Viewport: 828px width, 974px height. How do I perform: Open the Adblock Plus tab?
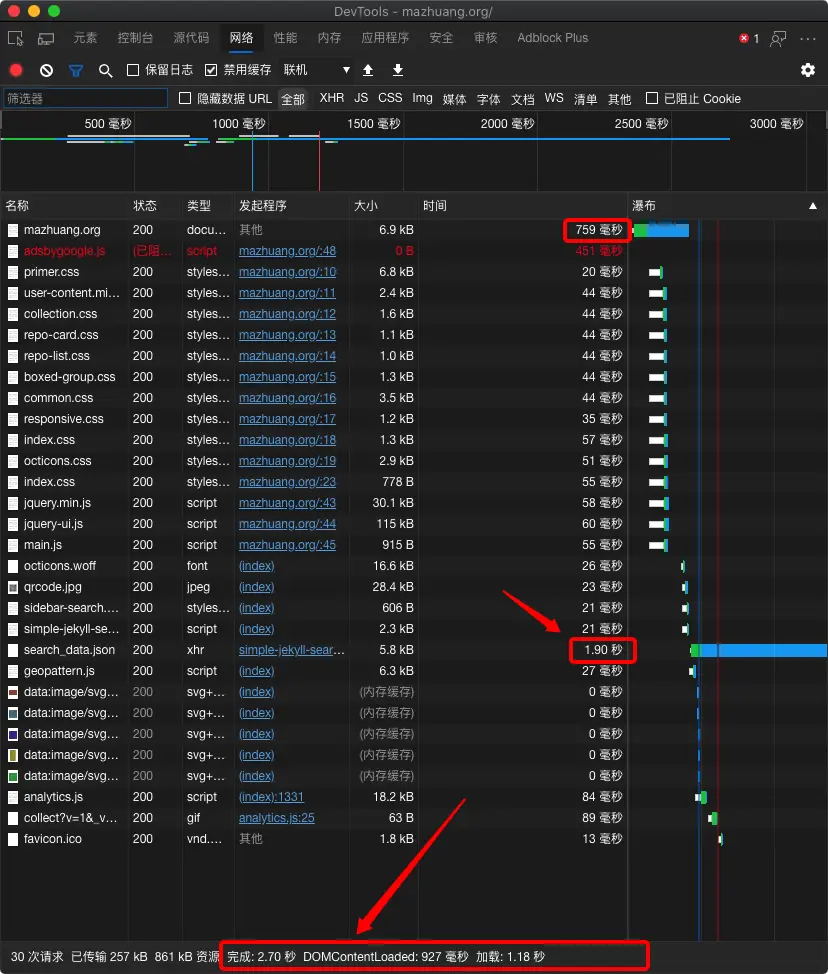[552, 37]
